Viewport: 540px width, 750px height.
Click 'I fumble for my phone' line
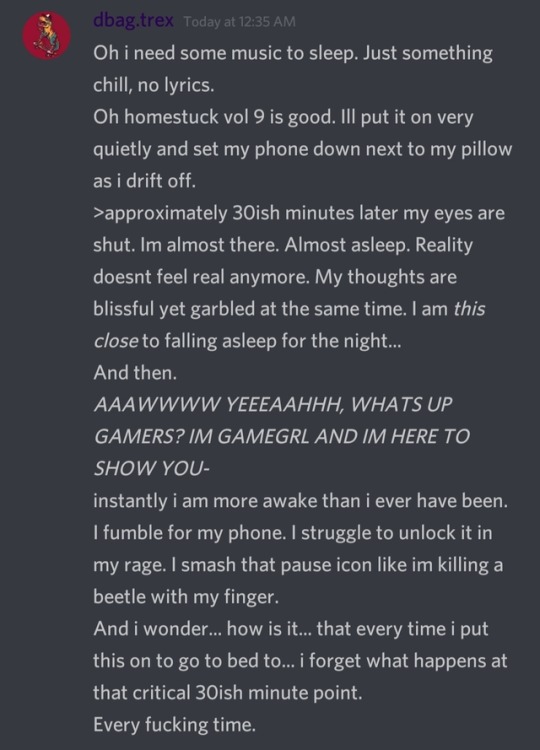click(x=293, y=533)
